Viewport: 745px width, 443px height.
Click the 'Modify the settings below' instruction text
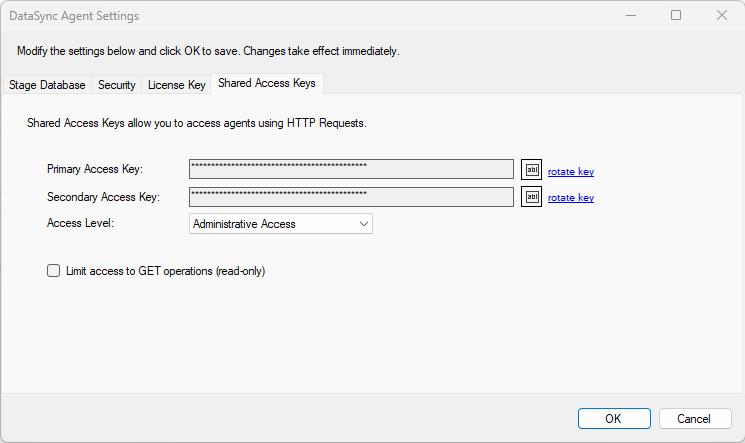click(208, 51)
